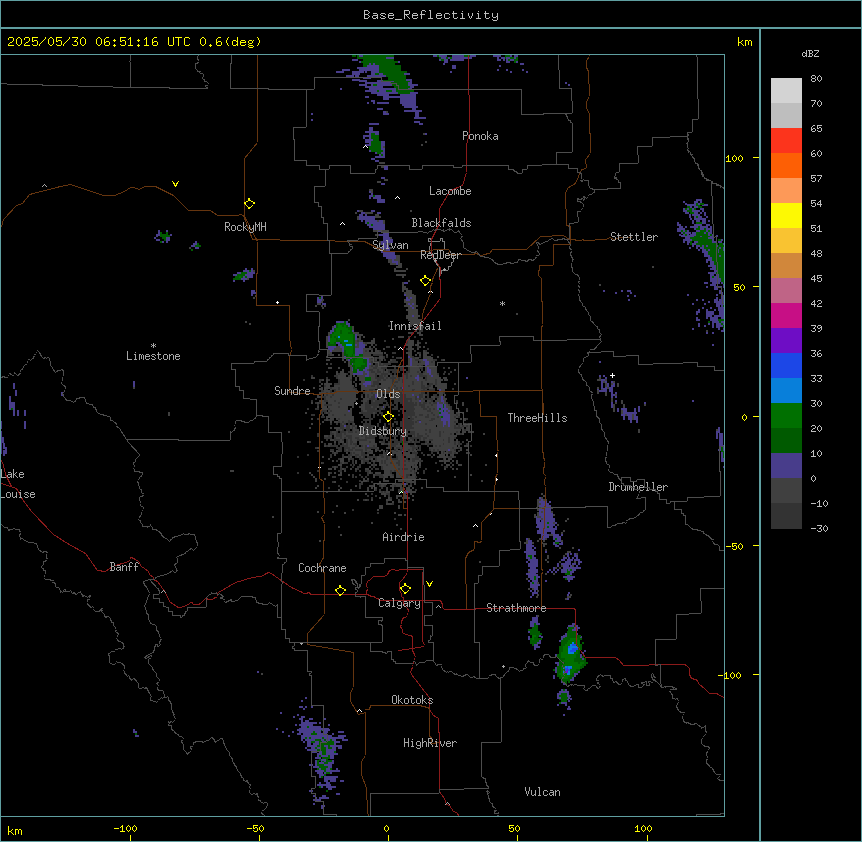Click the HighRiver label
The width and height of the screenshot is (862, 842).
[x=430, y=743]
